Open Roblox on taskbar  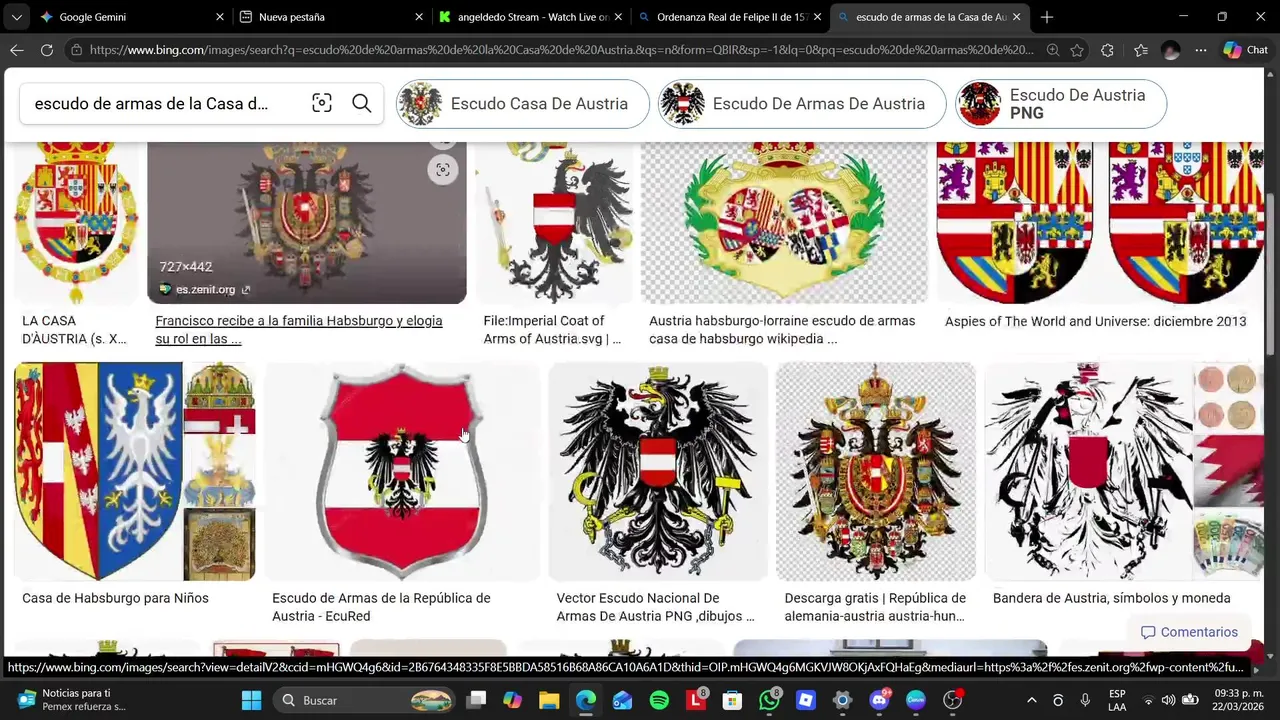[805, 700]
